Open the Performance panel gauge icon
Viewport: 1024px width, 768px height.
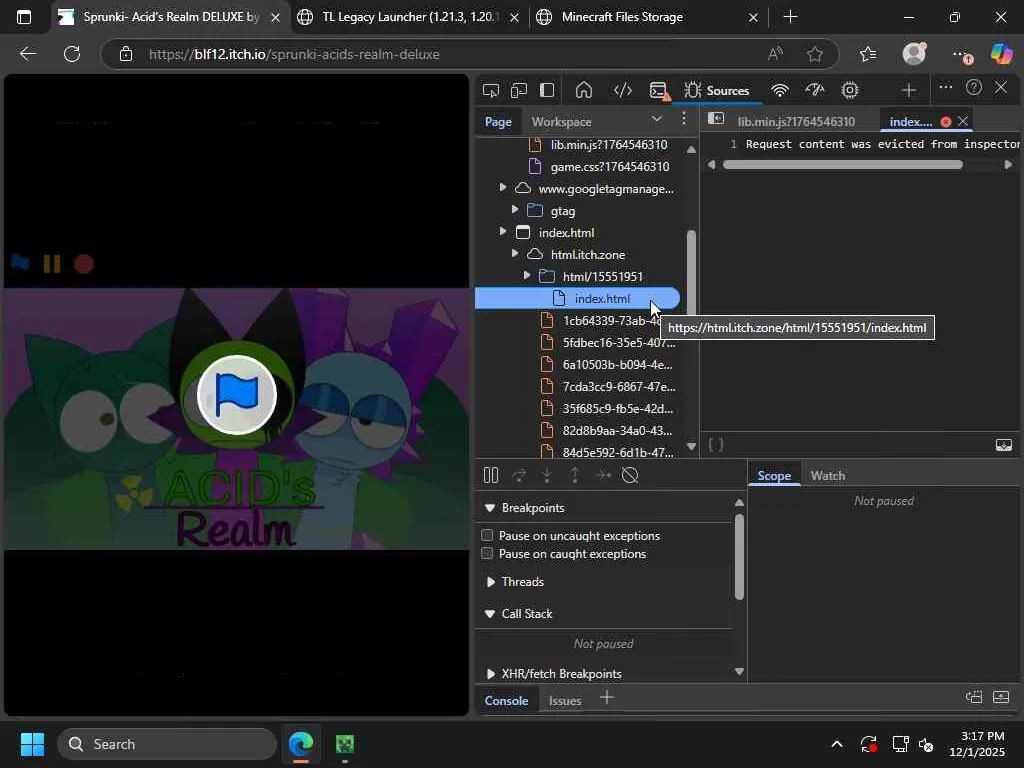click(x=814, y=90)
